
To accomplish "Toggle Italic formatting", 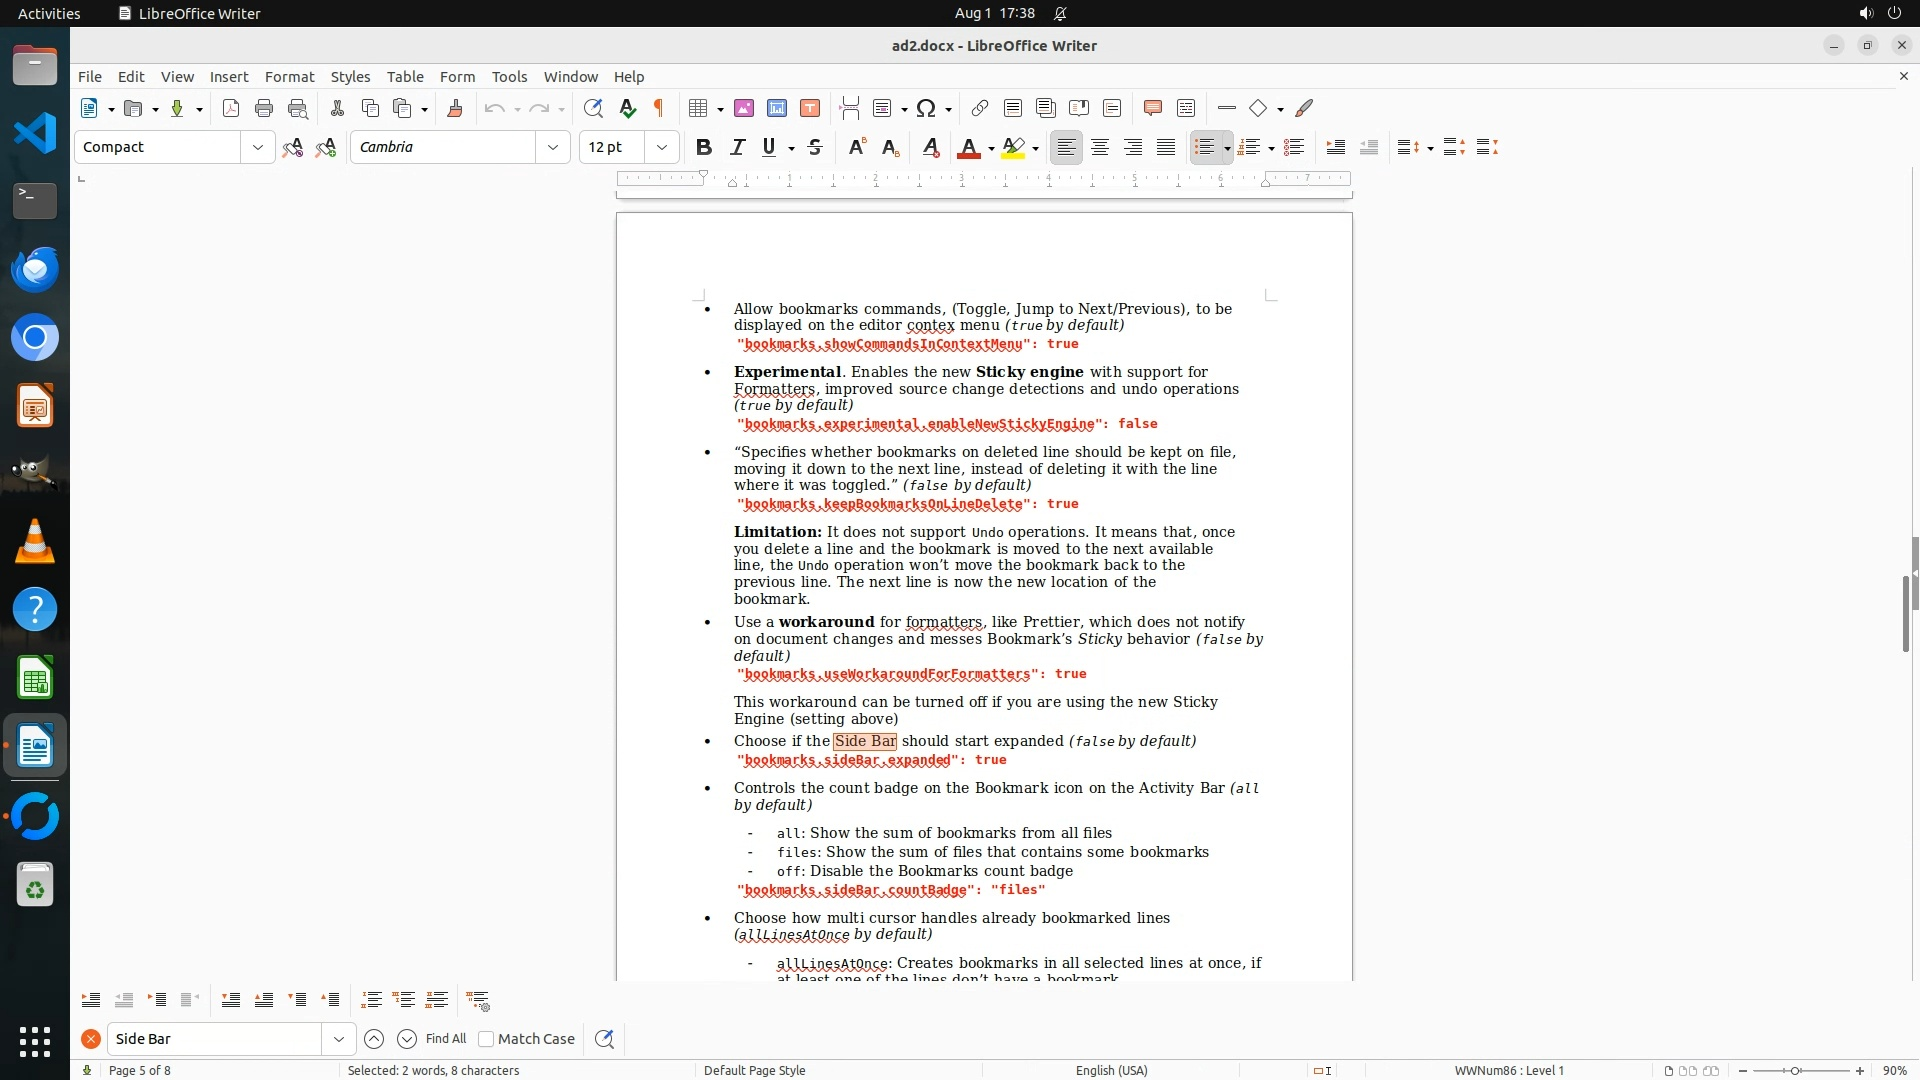I will pos(737,147).
